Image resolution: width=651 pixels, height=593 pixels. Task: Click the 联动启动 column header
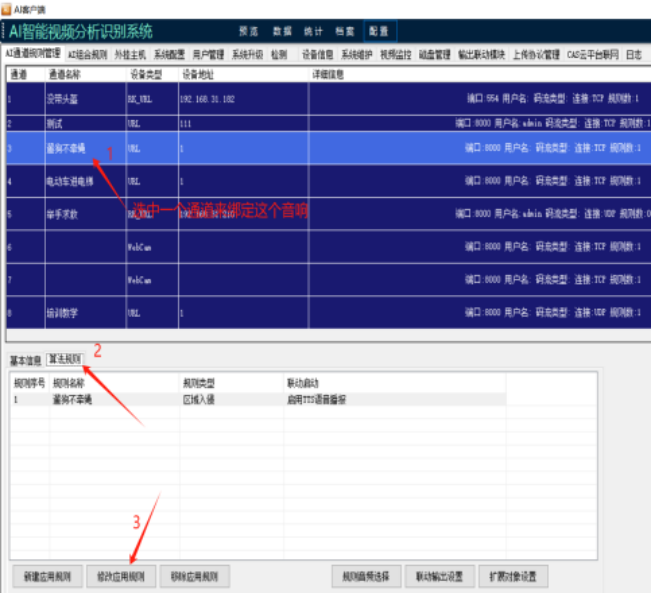[303, 383]
